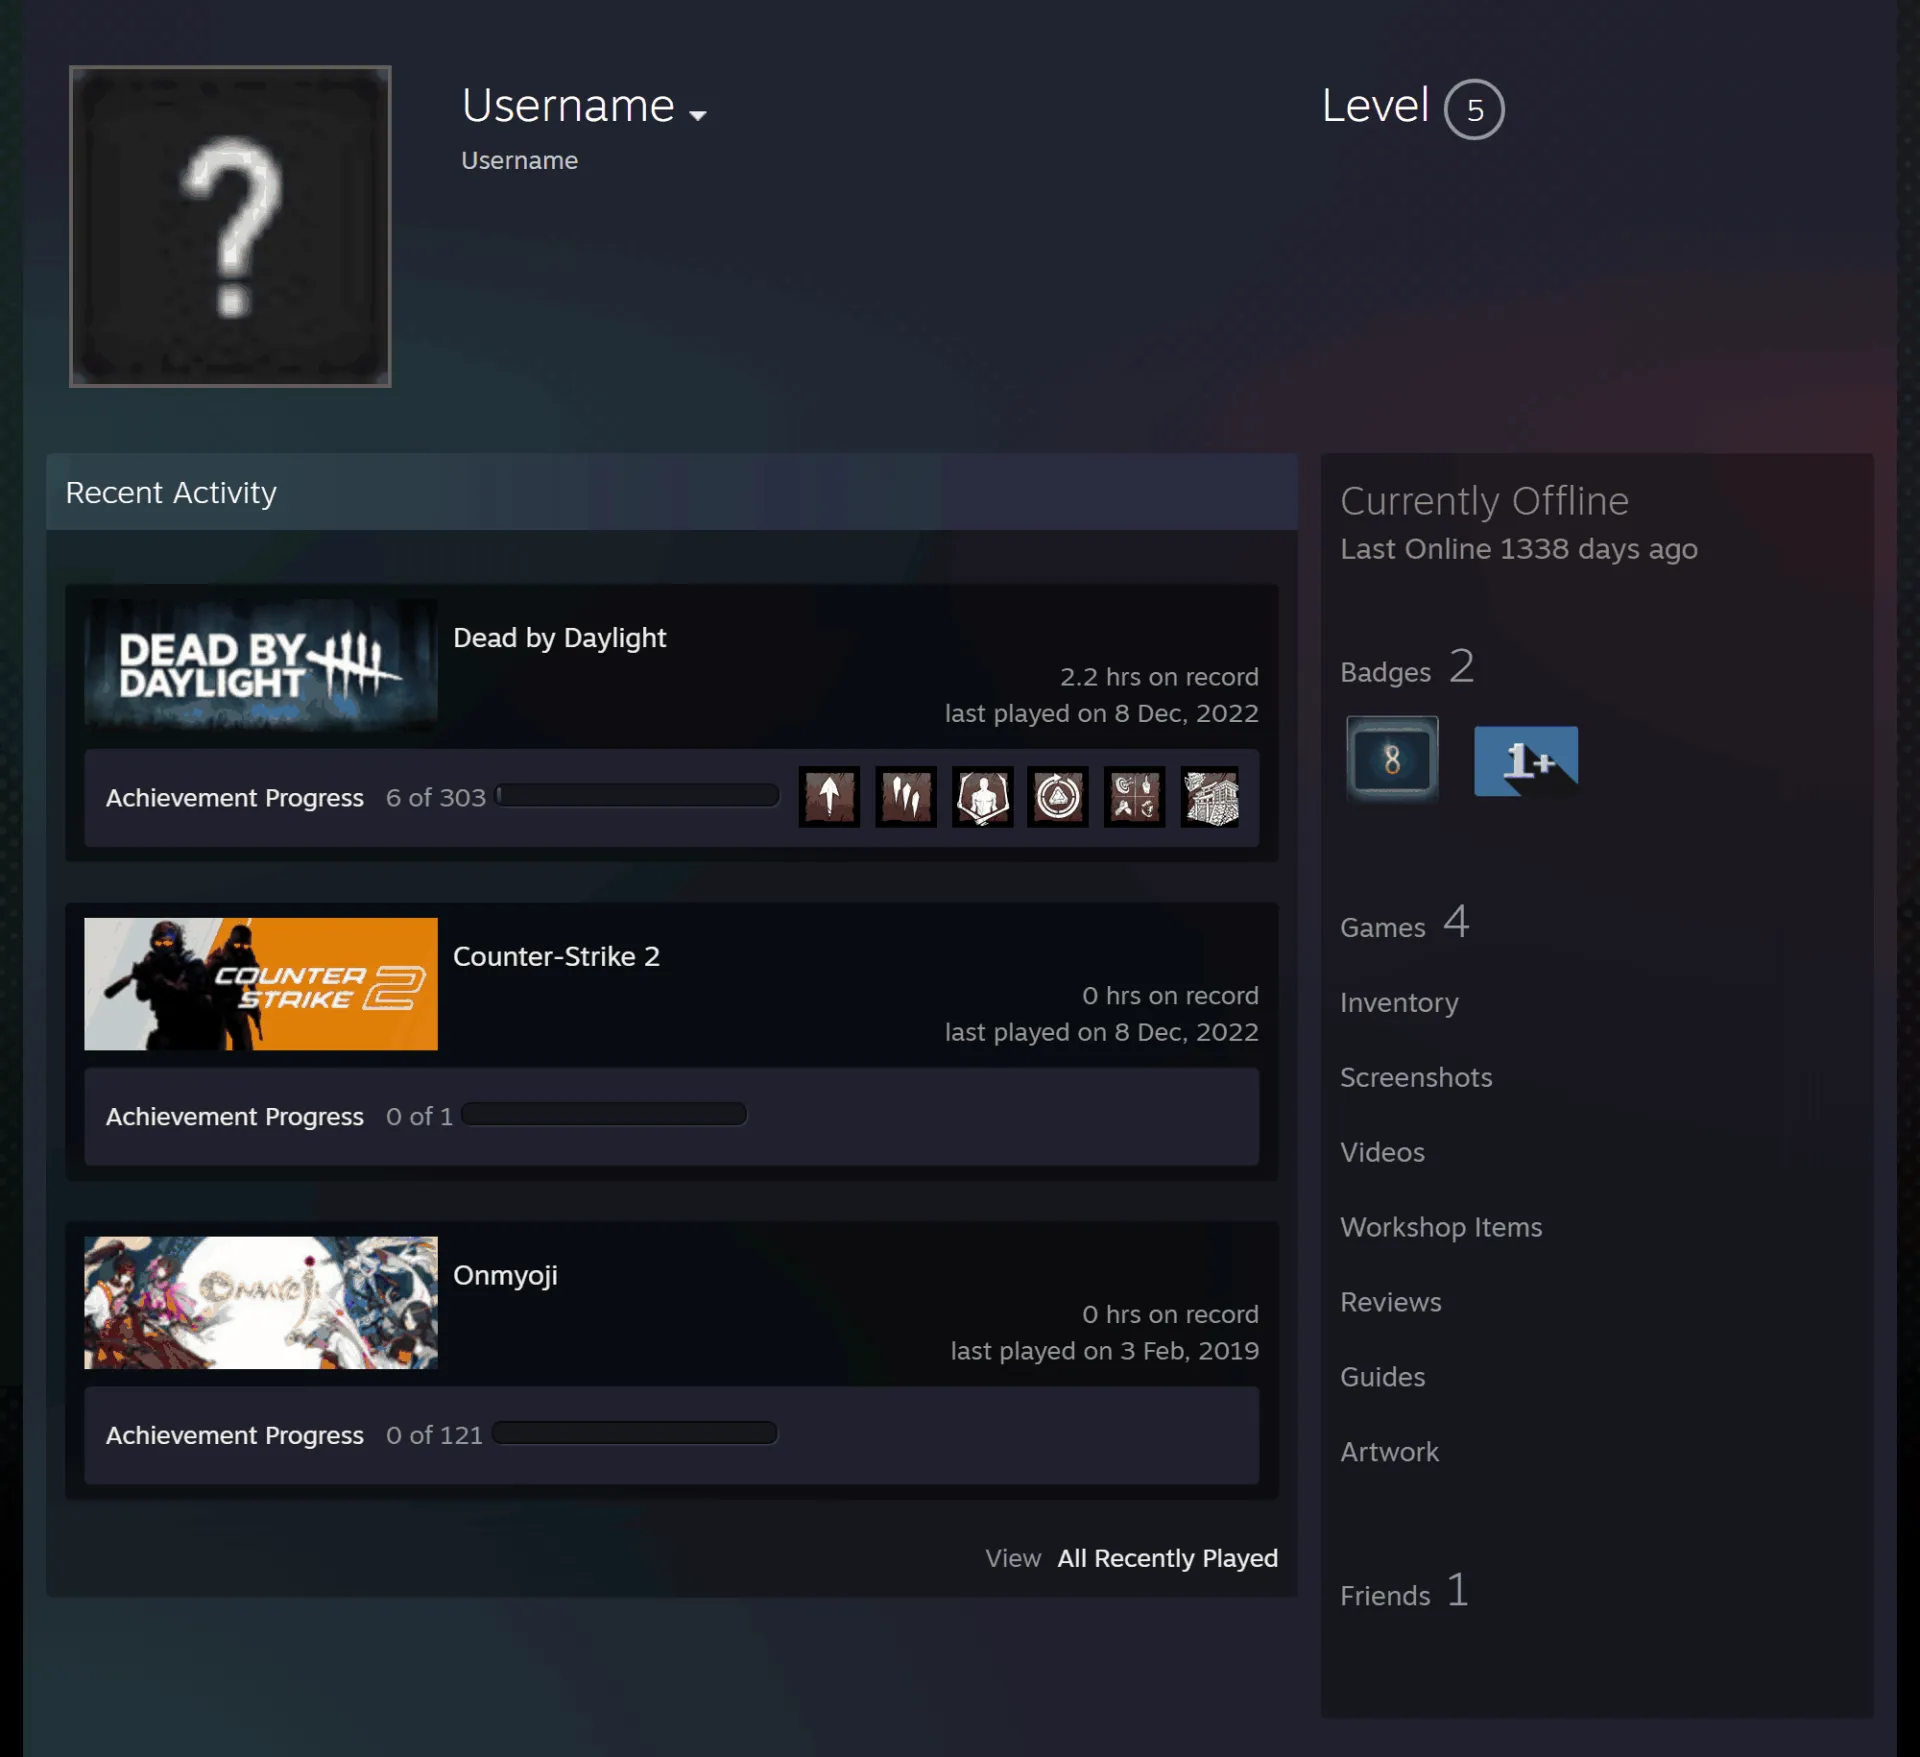Click the Dead by Daylight game title
Image resolution: width=1920 pixels, height=1757 pixels.
pos(559,638)
